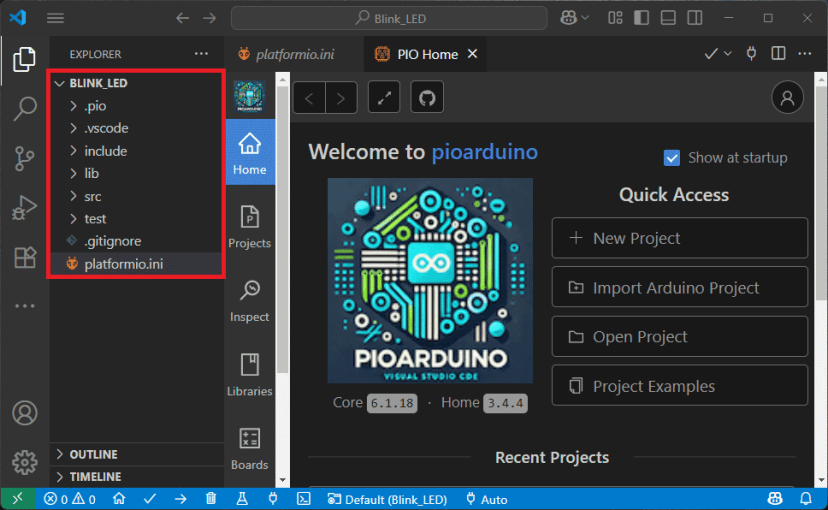Image resolution: width=828 pixels, height=510 pixels.
Task: Open the Copilot dropdown arrow in title bar
Action: point(585,18)
